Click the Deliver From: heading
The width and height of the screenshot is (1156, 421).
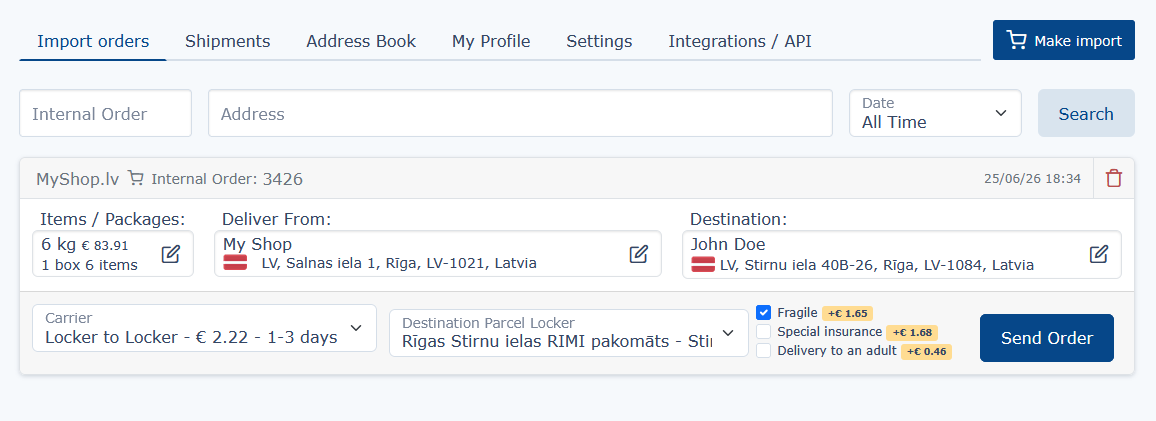(276, 219)
